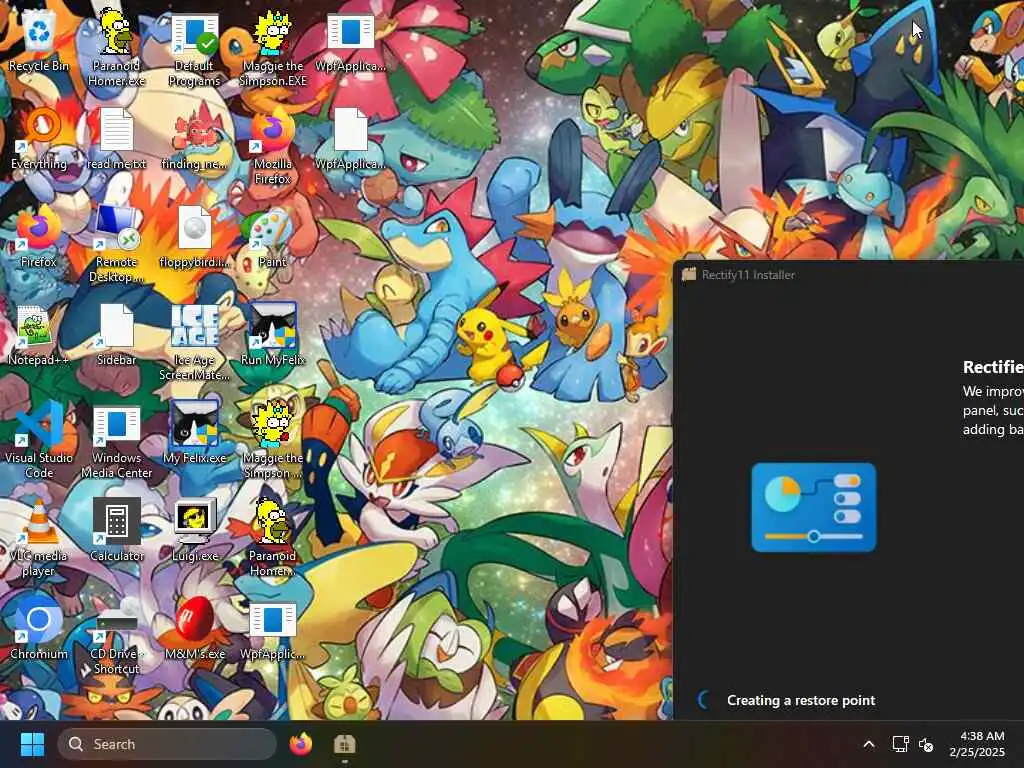Image resolution: width=1024 pixels, height=768 pixels.
Task: Focus the taskbar Search box
Action: point(167,744)
